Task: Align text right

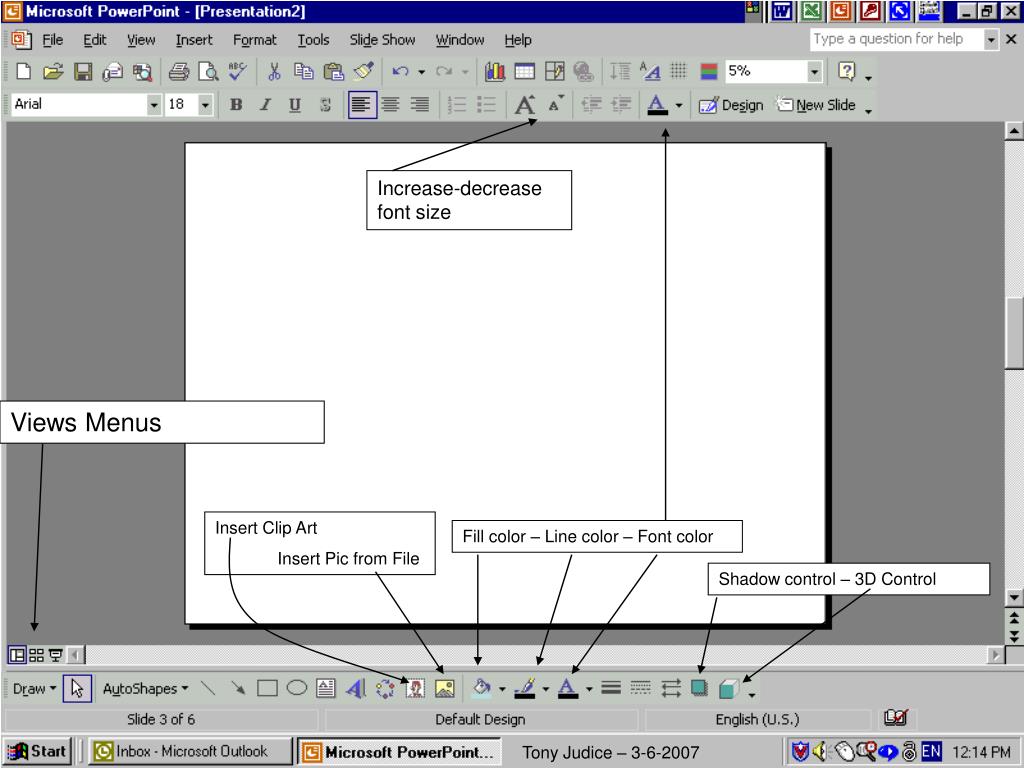Action: (420, 104)
